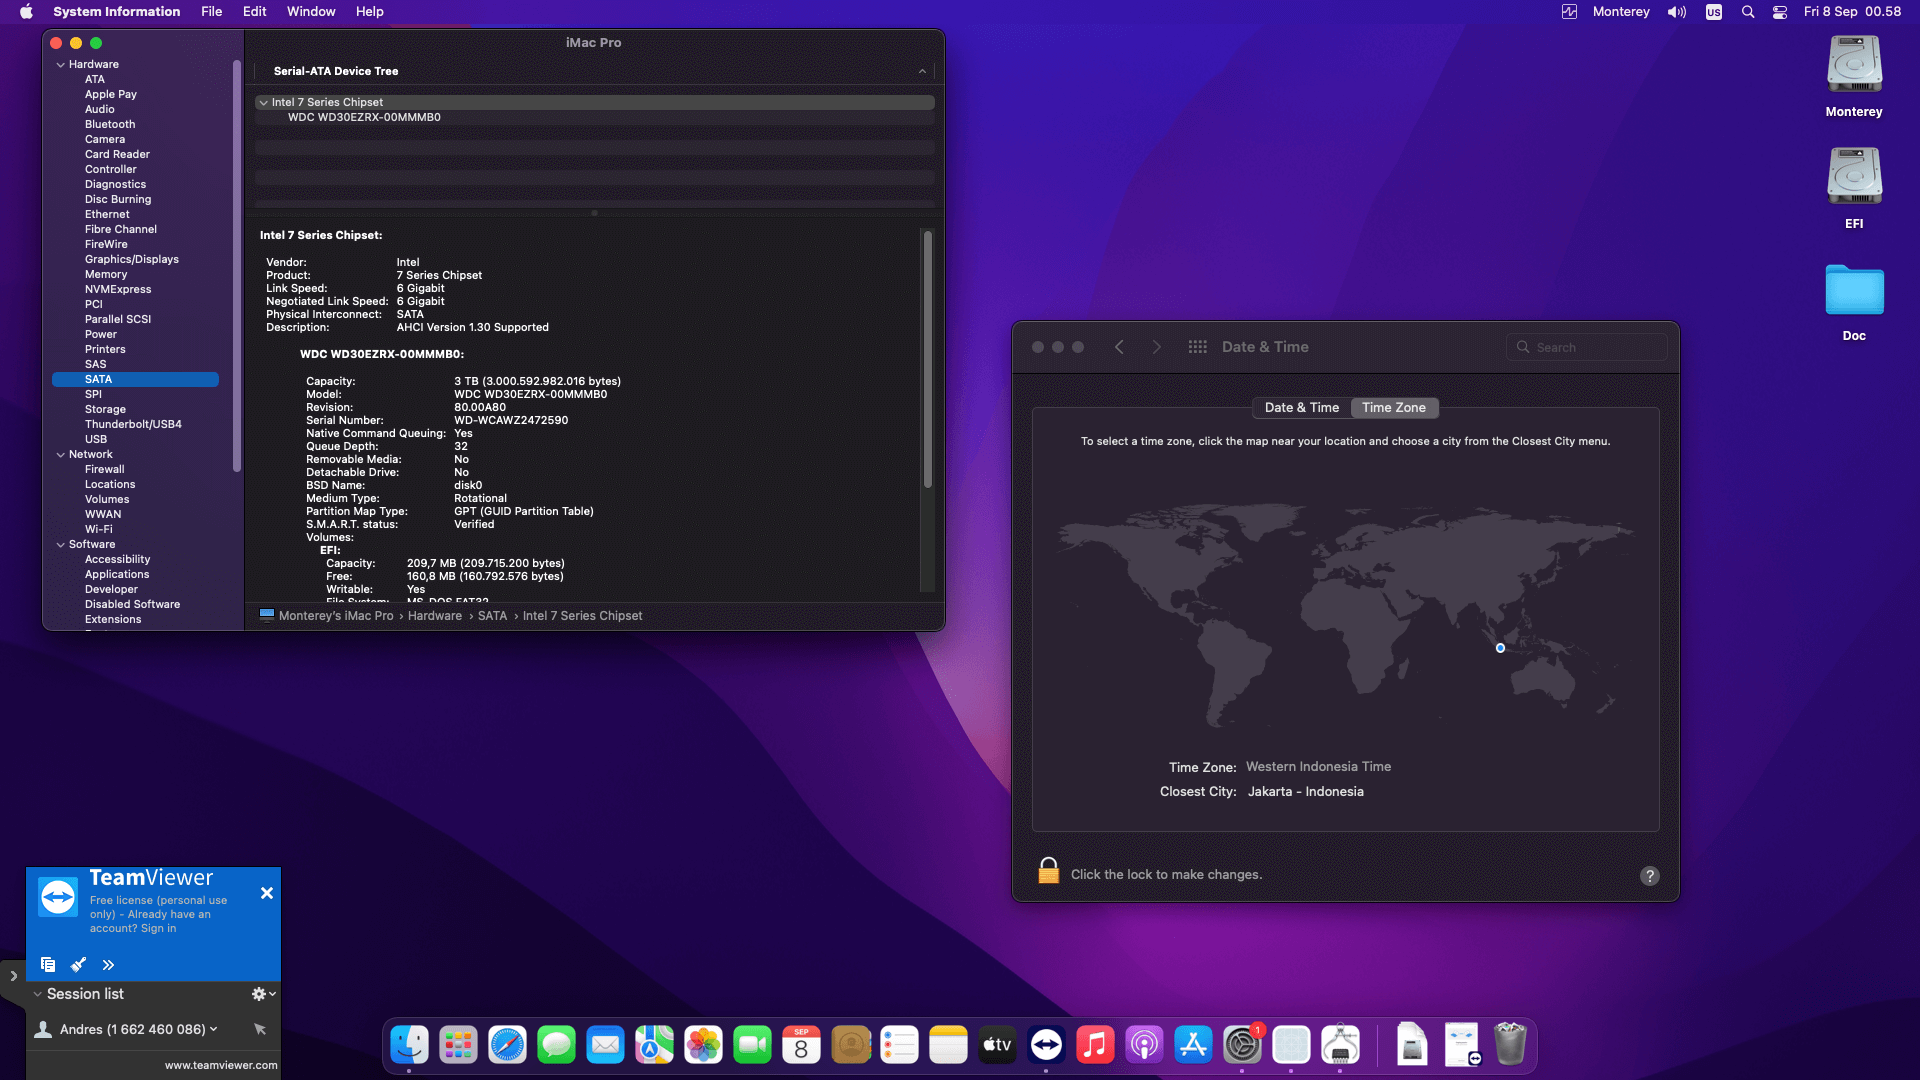Collapse the Hardware section
The height and width of the screenshot is (1080, 1920).
click(61, 65)
